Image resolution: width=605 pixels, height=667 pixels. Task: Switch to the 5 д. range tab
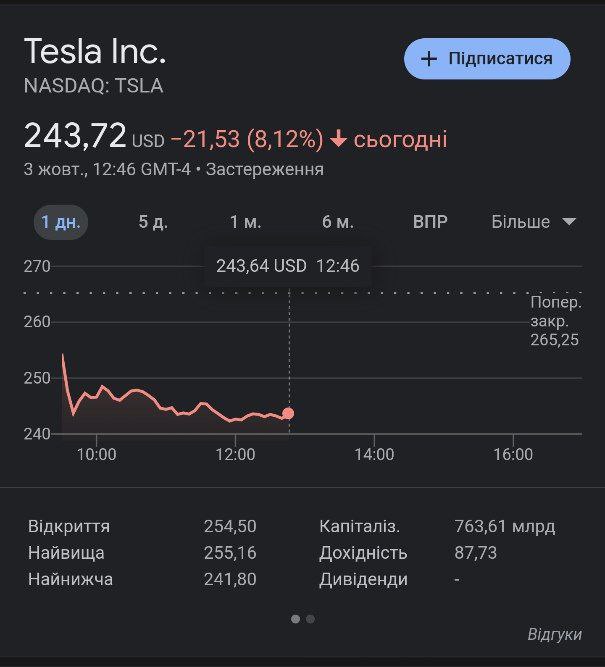pos(153,222)
